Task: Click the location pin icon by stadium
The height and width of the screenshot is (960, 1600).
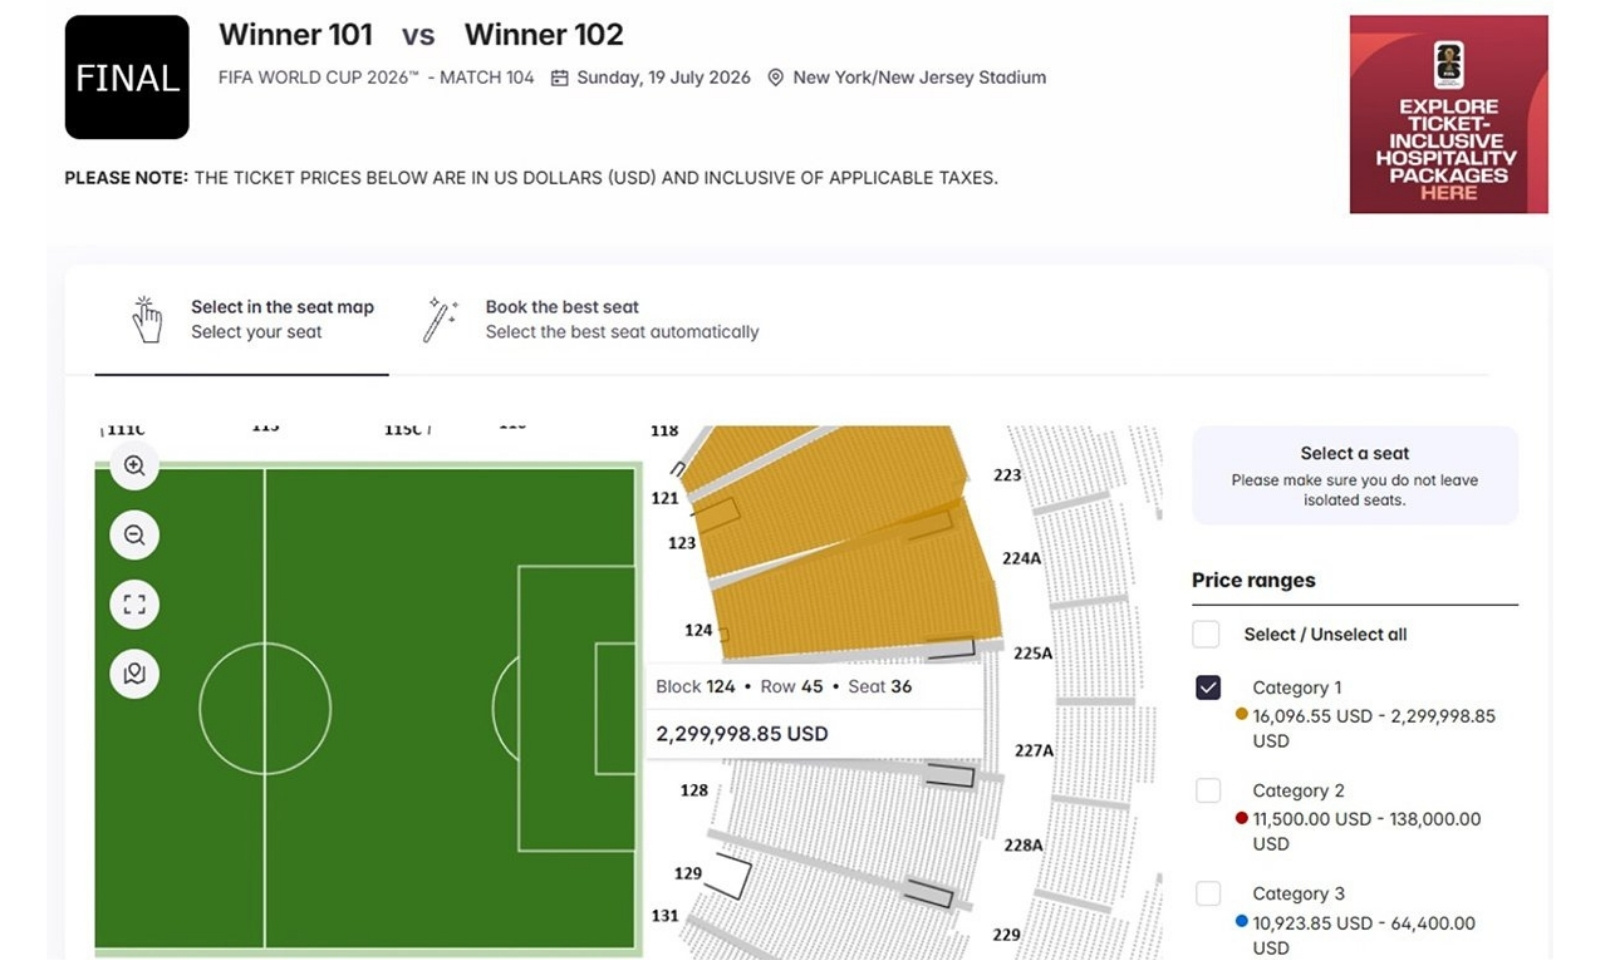Action: [775, 78]
